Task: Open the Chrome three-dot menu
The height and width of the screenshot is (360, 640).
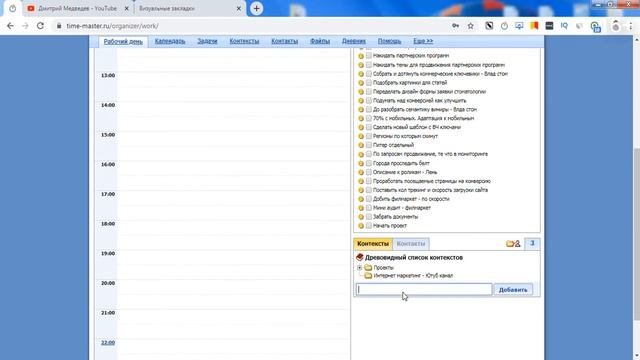Action: coord(631,26)
